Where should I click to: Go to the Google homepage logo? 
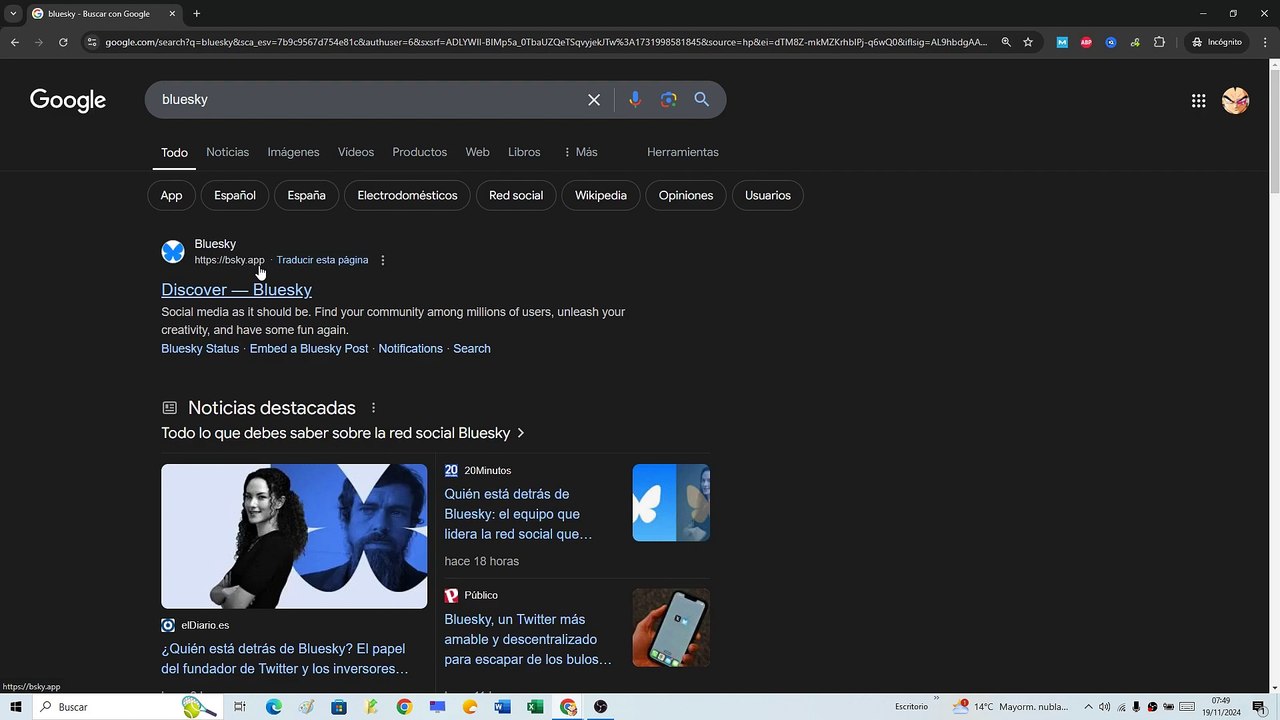(x=68, y=100)
